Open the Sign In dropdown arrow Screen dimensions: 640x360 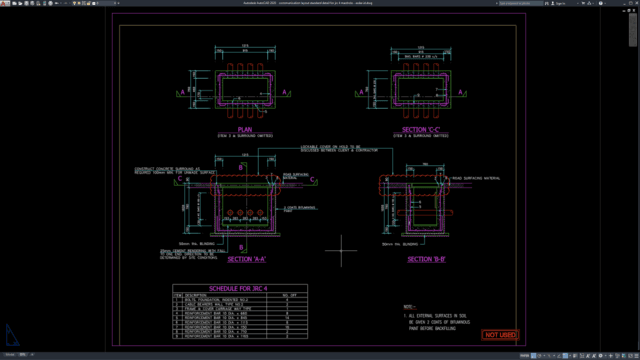[578, 3]
